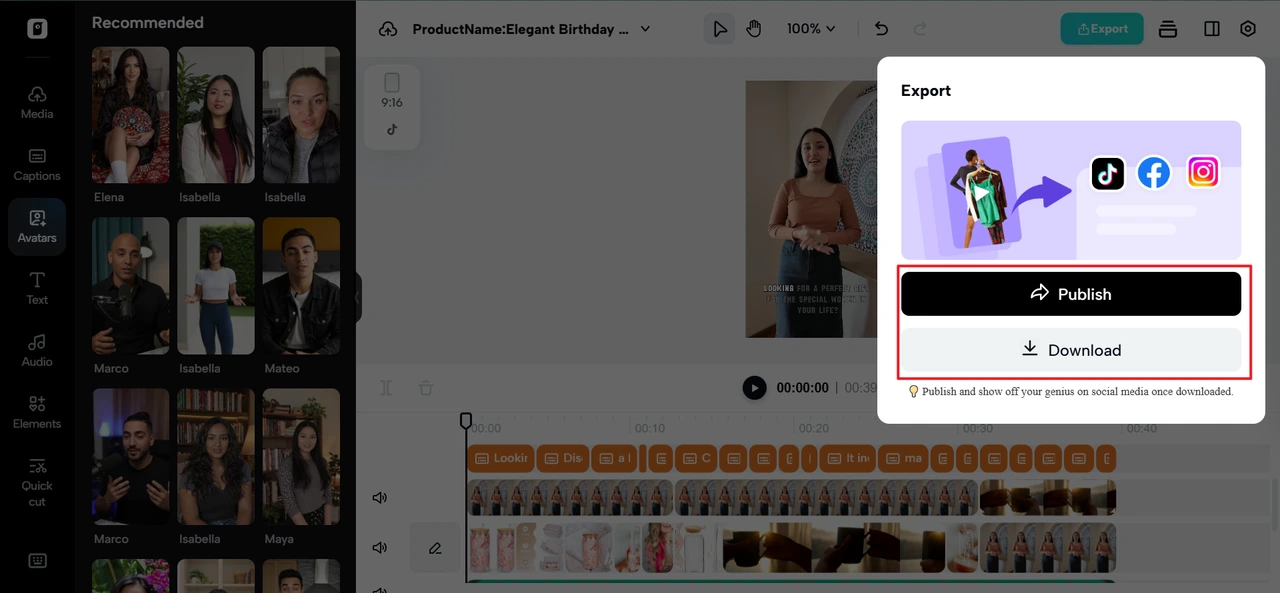The image size is (1280, 593).
Task: Open the Media panel in sidebar
Action: point(37,102)
